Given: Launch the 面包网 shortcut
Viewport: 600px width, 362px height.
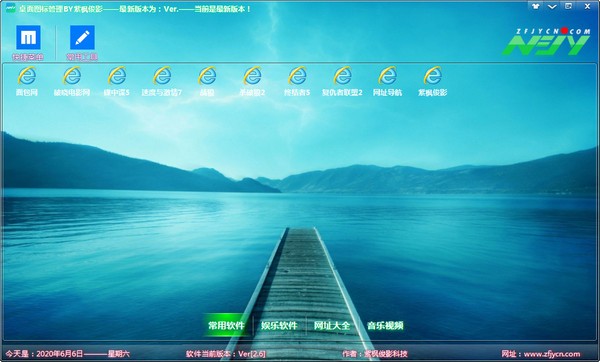Looking at the screenshot, I should tap(27, 81).
